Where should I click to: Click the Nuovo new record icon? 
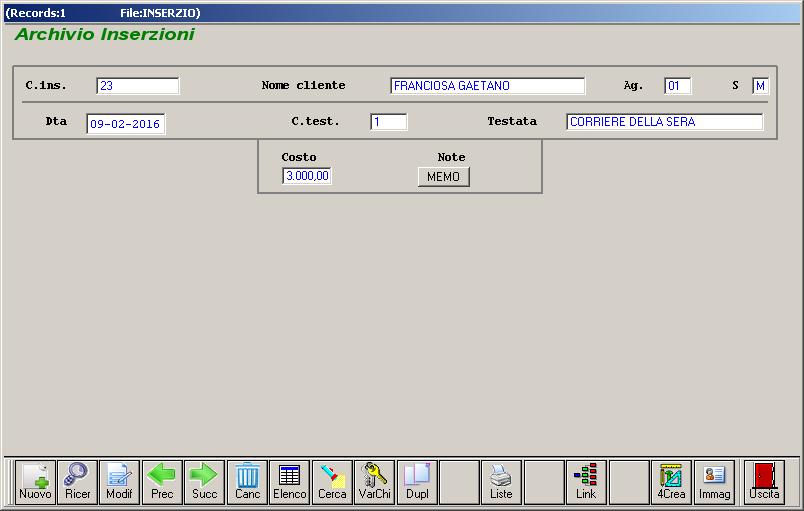pos(35,482)
